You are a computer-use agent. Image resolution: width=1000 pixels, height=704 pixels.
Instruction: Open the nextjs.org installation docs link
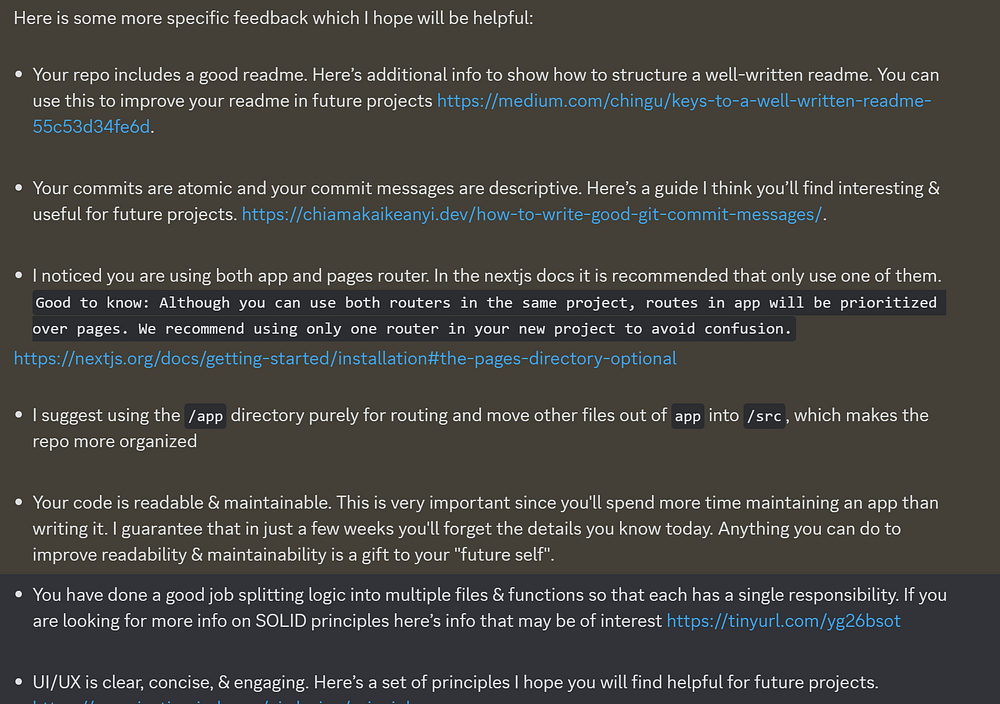coord(345,358)
